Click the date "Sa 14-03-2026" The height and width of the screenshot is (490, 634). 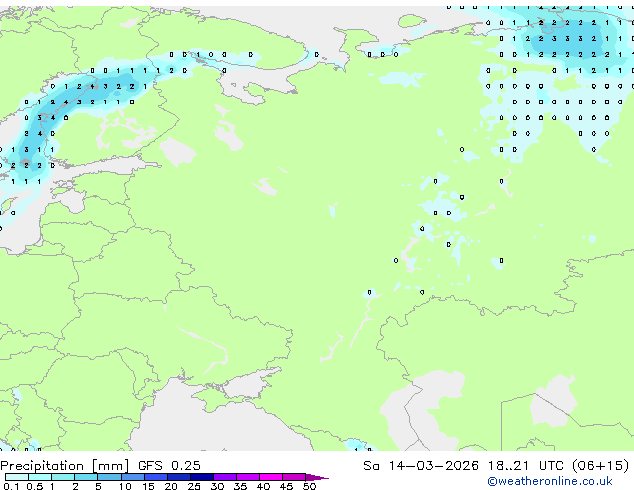coord(421,465)
